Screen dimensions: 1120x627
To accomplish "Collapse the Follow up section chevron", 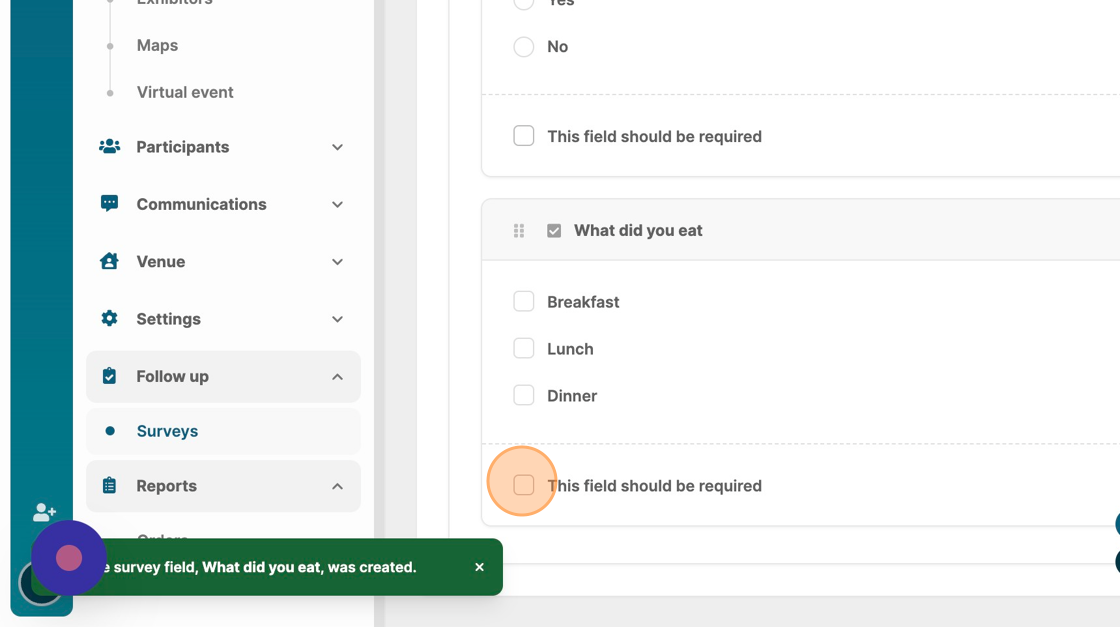I will point(337,377).
